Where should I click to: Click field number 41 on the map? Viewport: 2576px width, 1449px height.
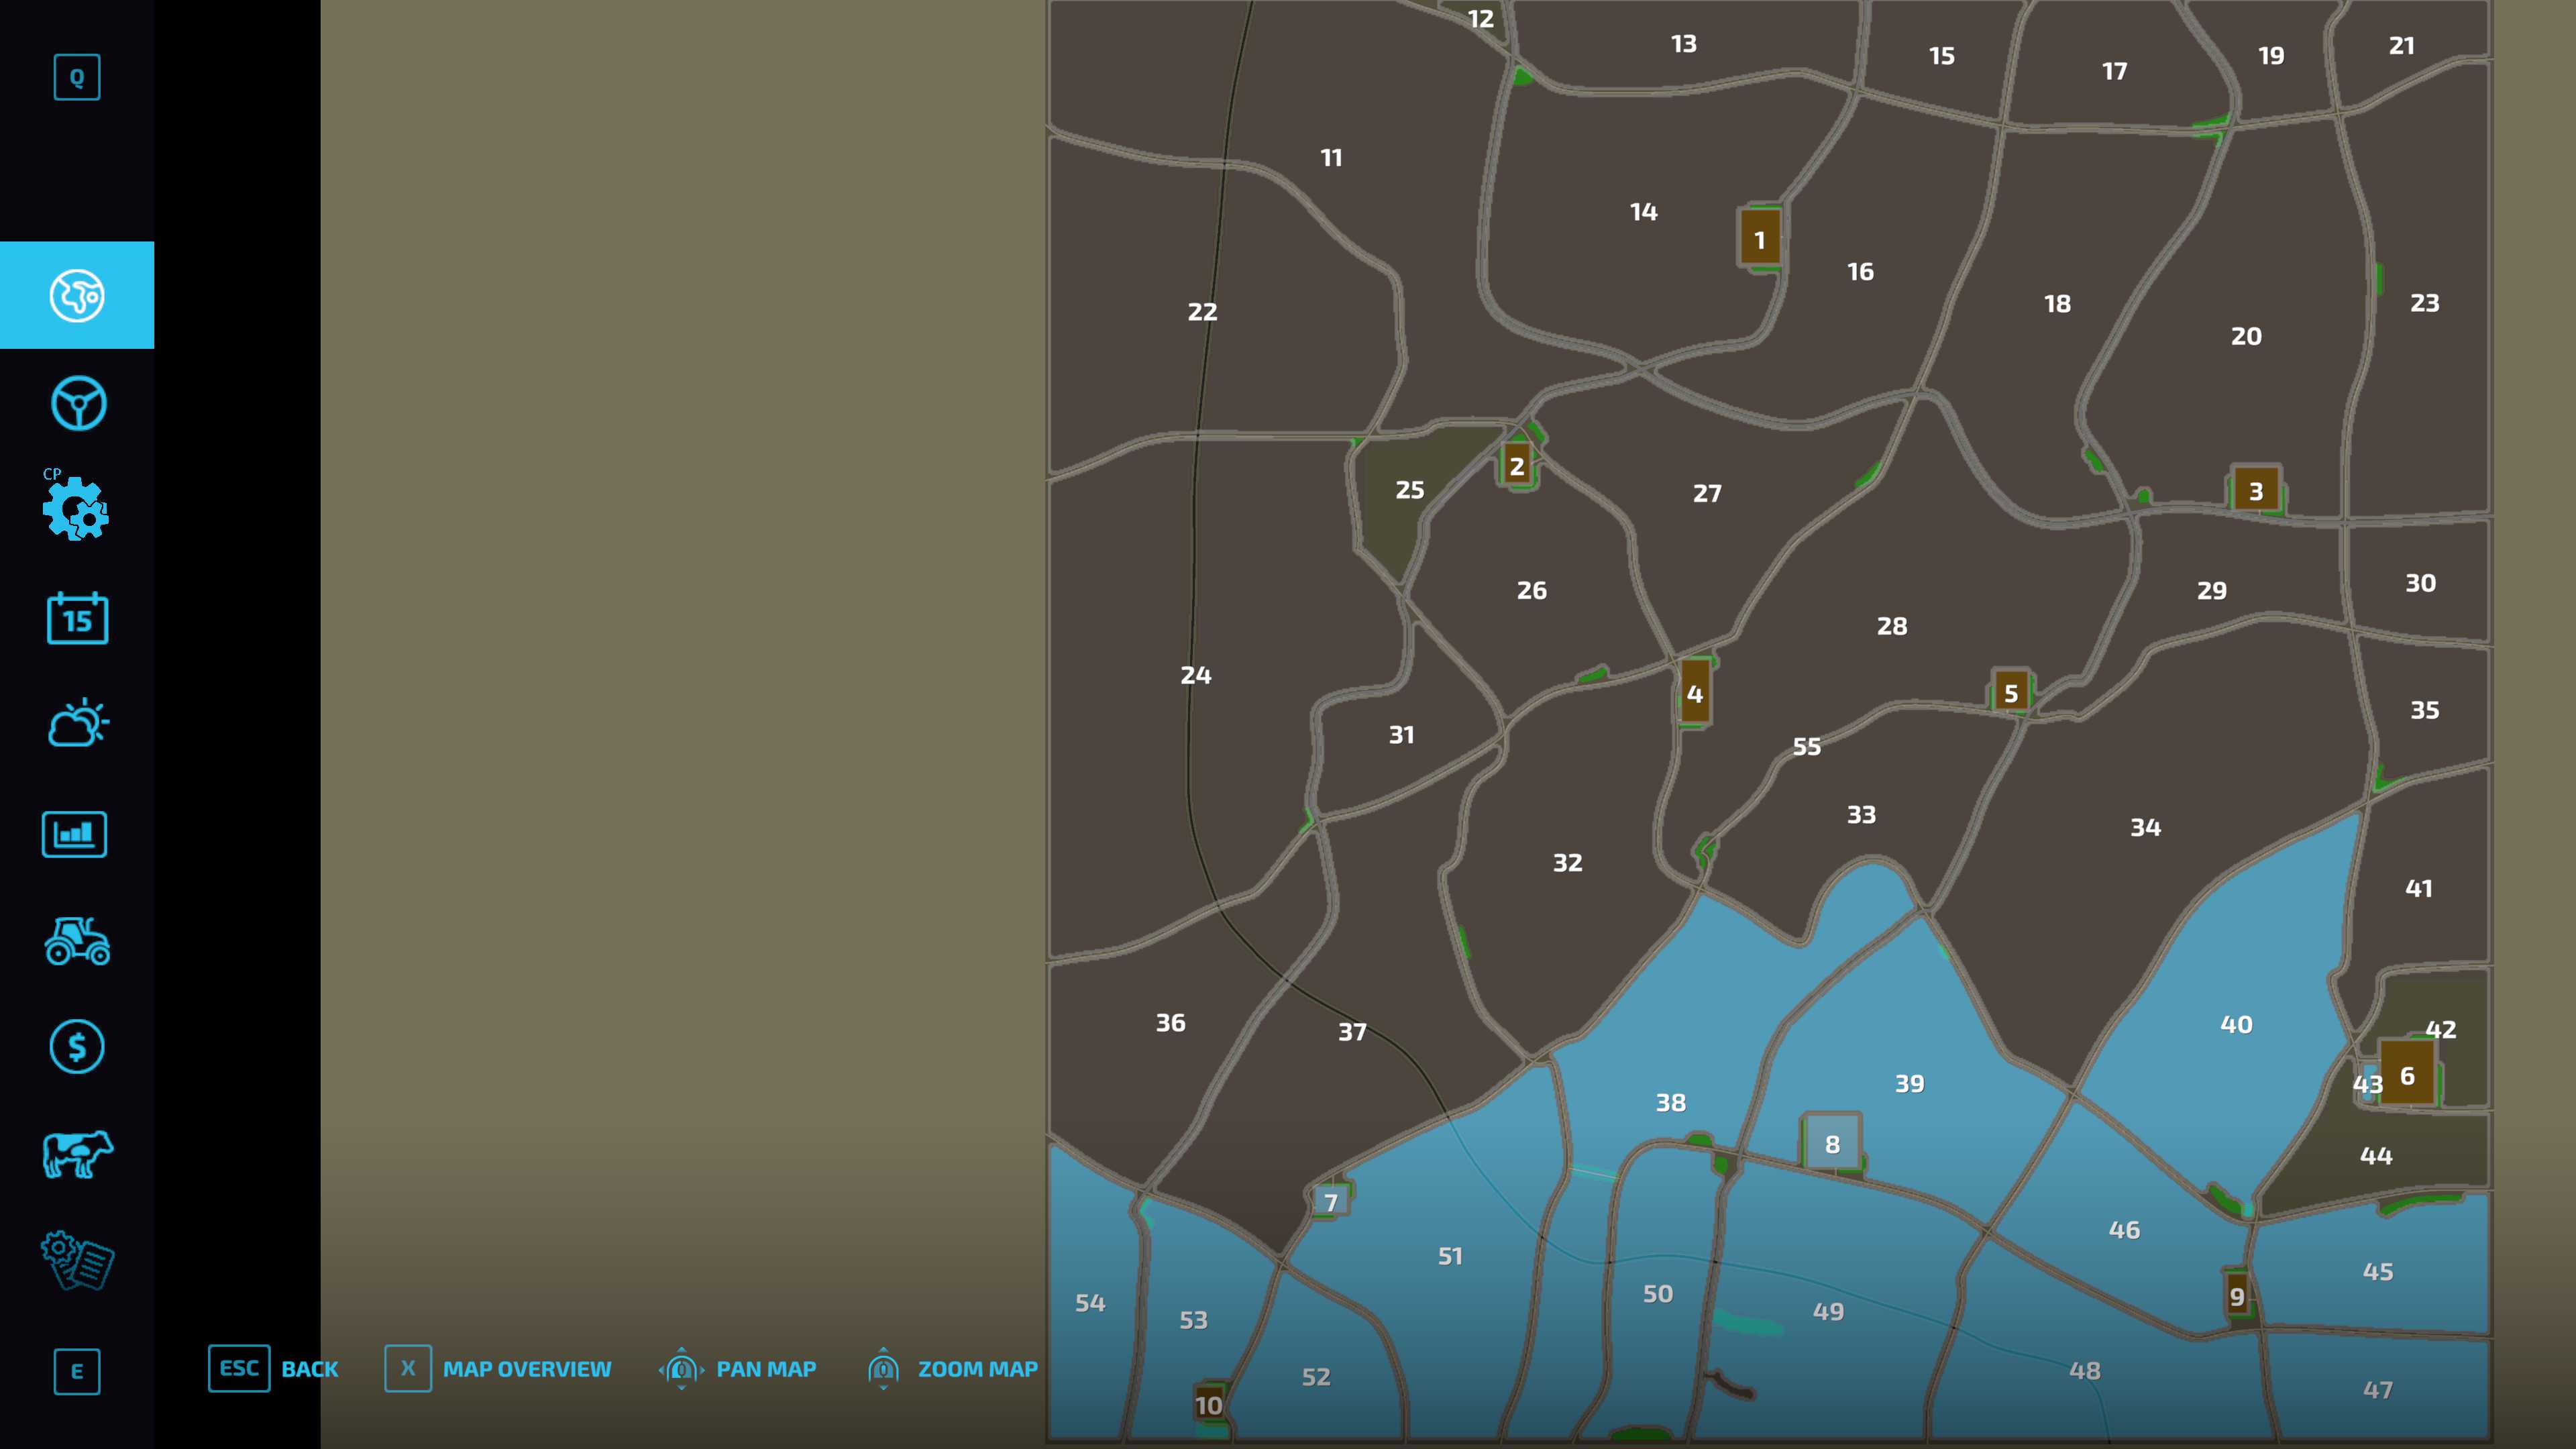click(2418, 888)
